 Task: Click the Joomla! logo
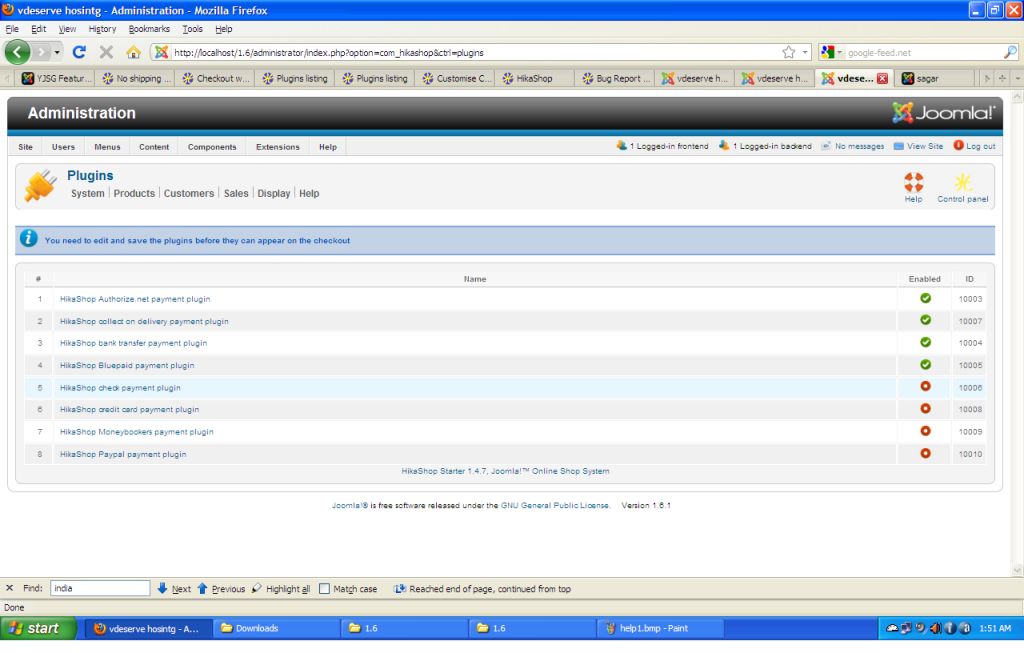coord(944,113)
